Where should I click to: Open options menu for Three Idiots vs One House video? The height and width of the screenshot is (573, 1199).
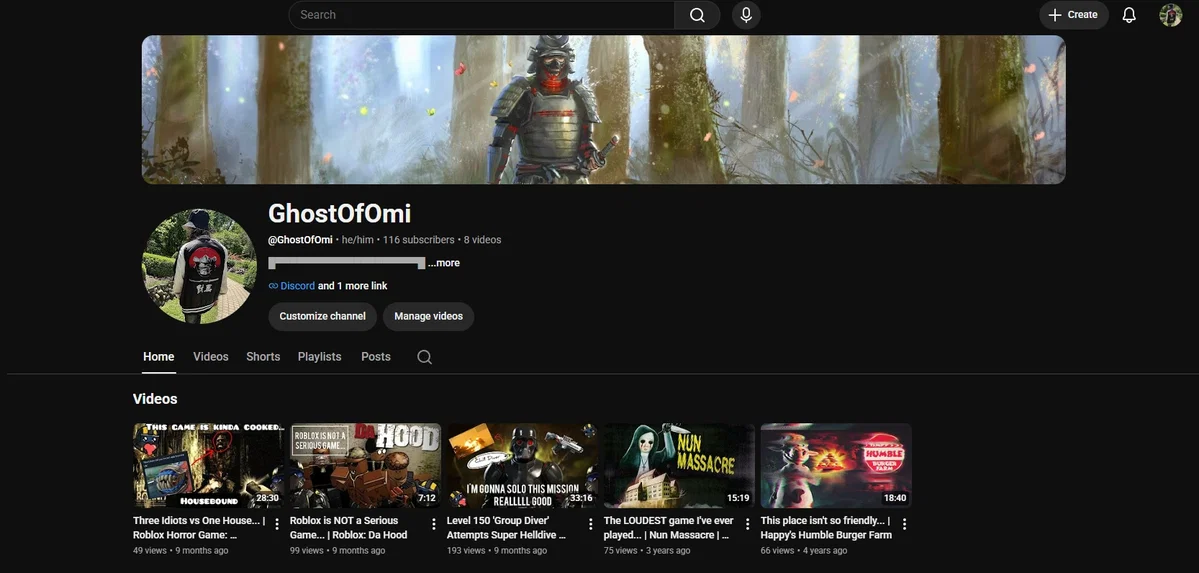click(x=277, y=524)
